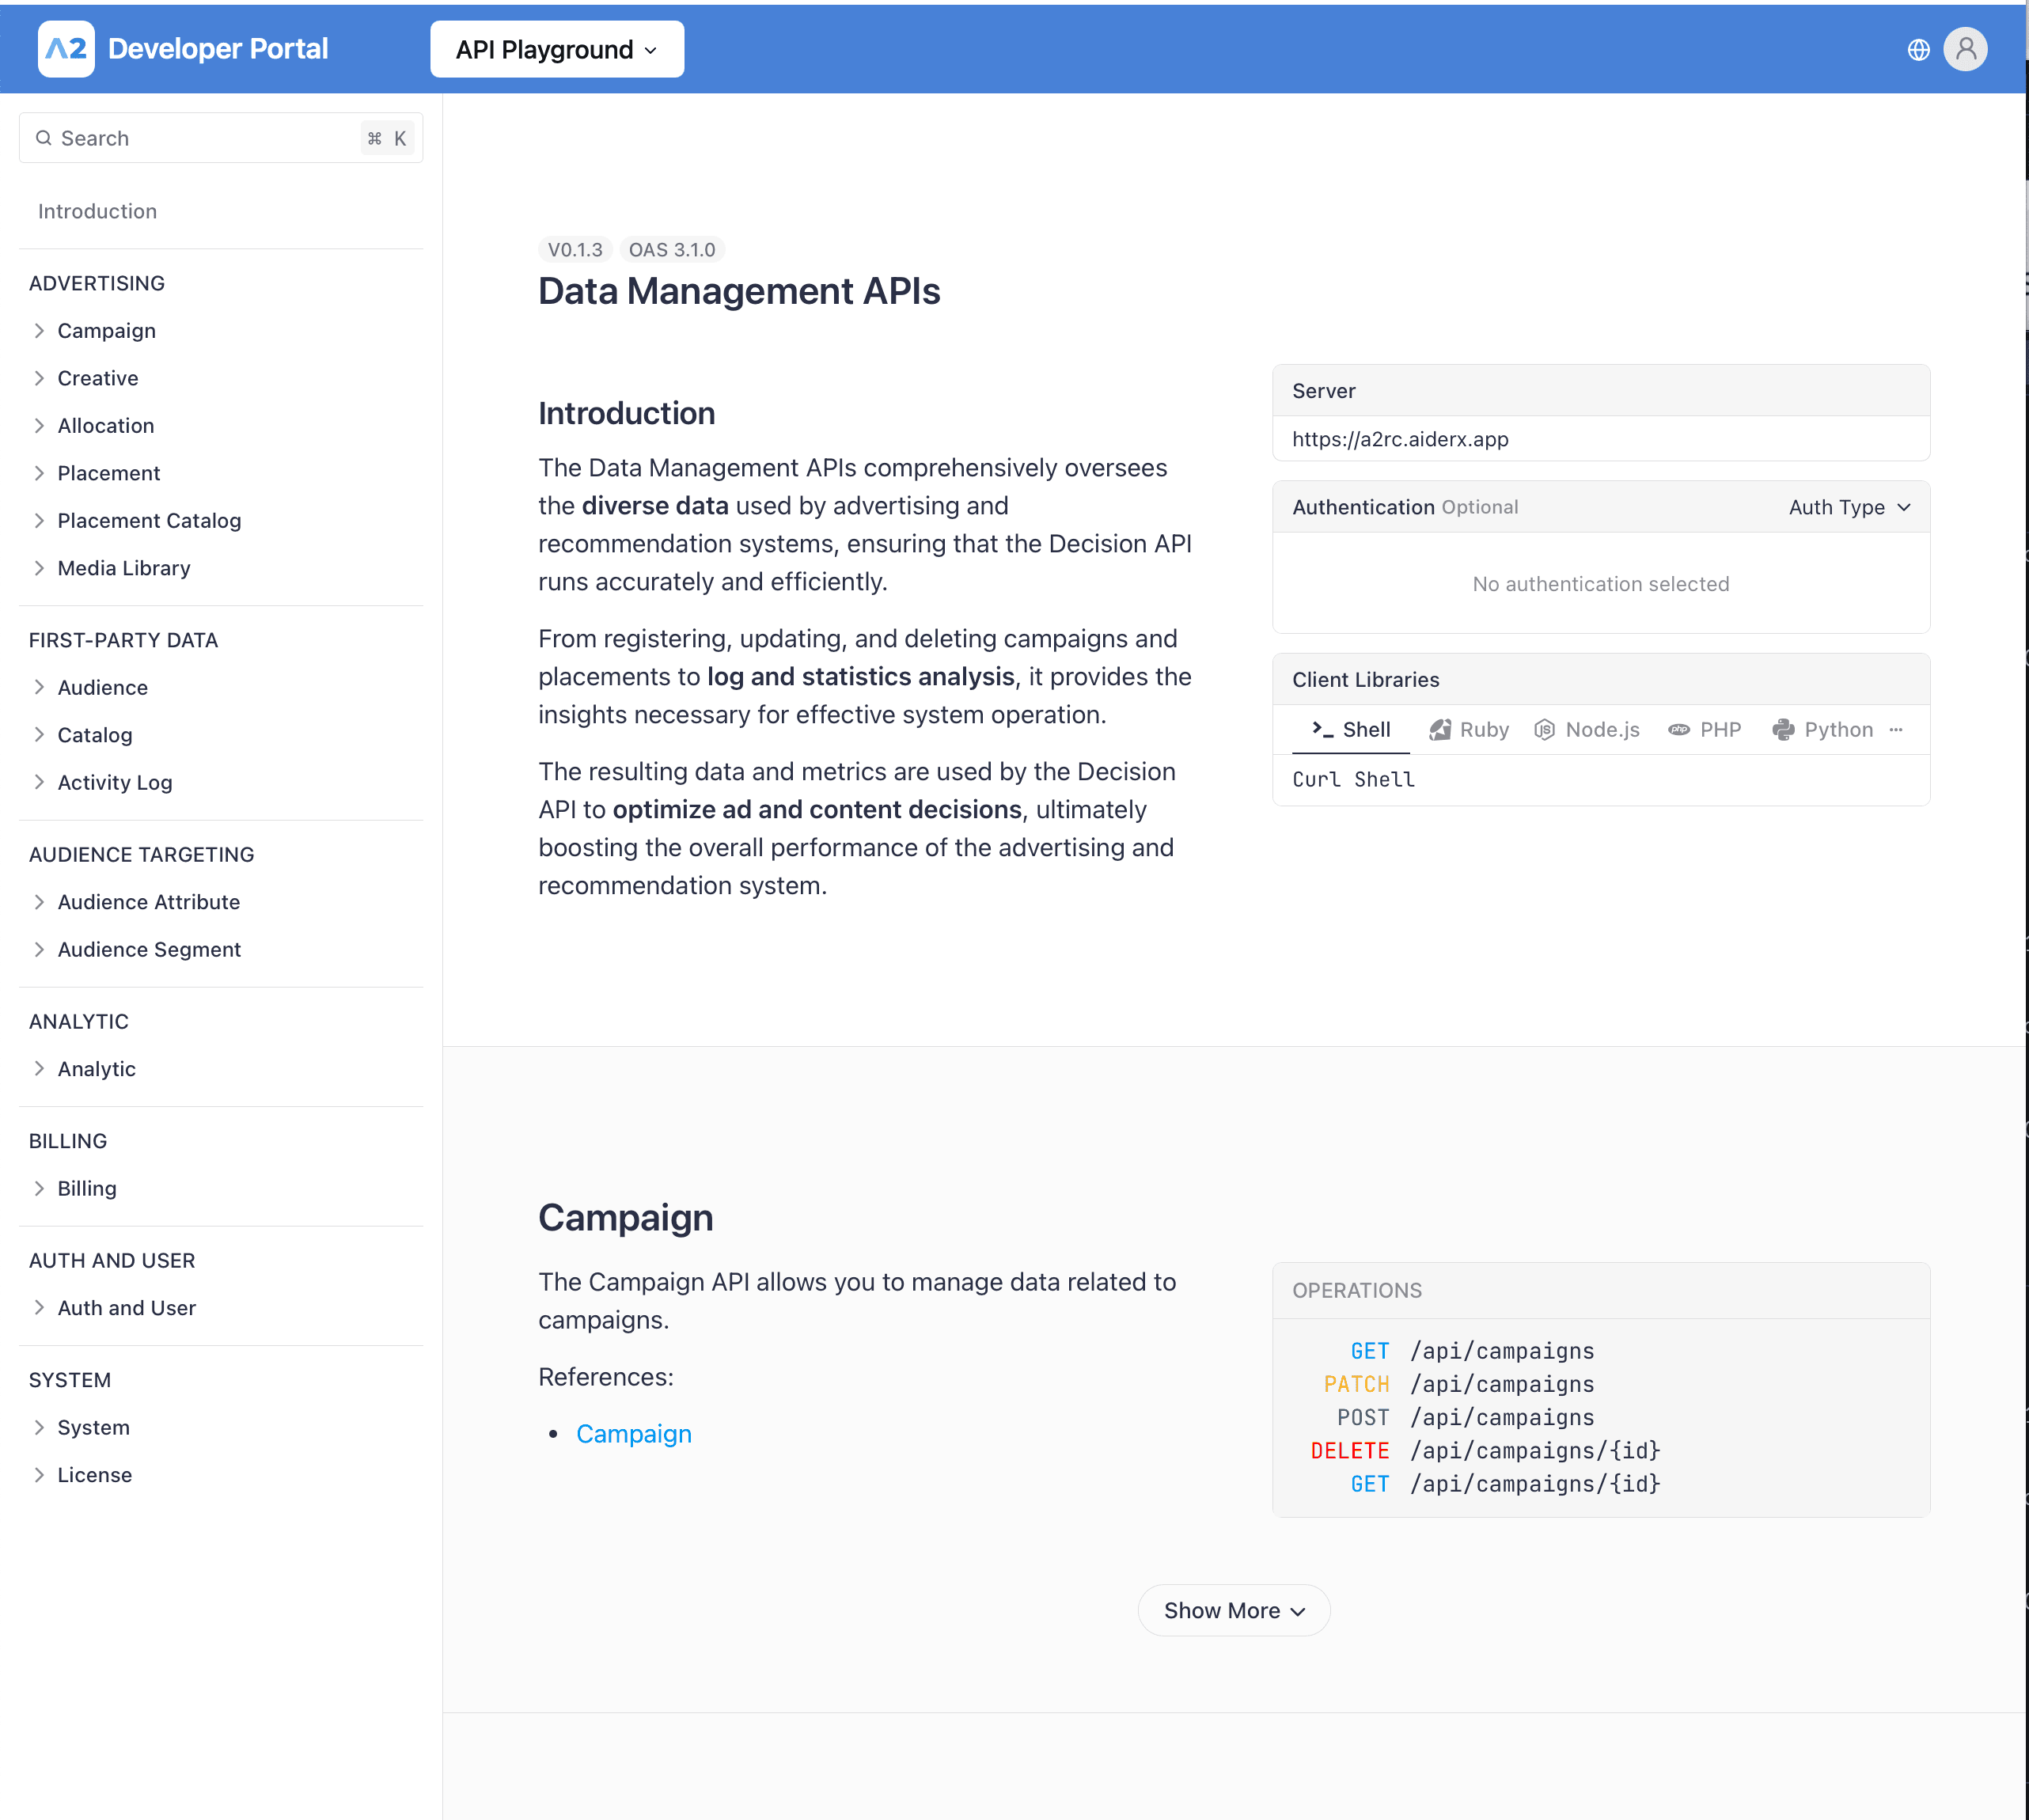
Task: Click the Search input field
Action: pos(200,138)
